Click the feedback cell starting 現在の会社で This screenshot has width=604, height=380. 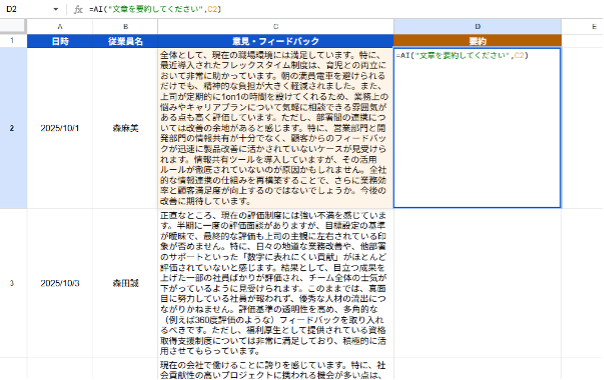pos(275,369)
